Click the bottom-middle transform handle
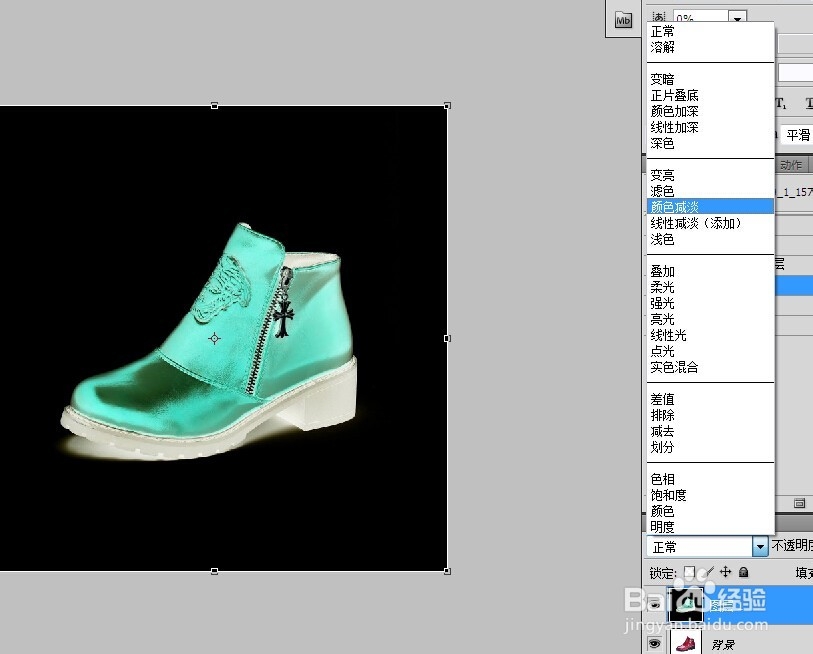 tap(215, 571)
